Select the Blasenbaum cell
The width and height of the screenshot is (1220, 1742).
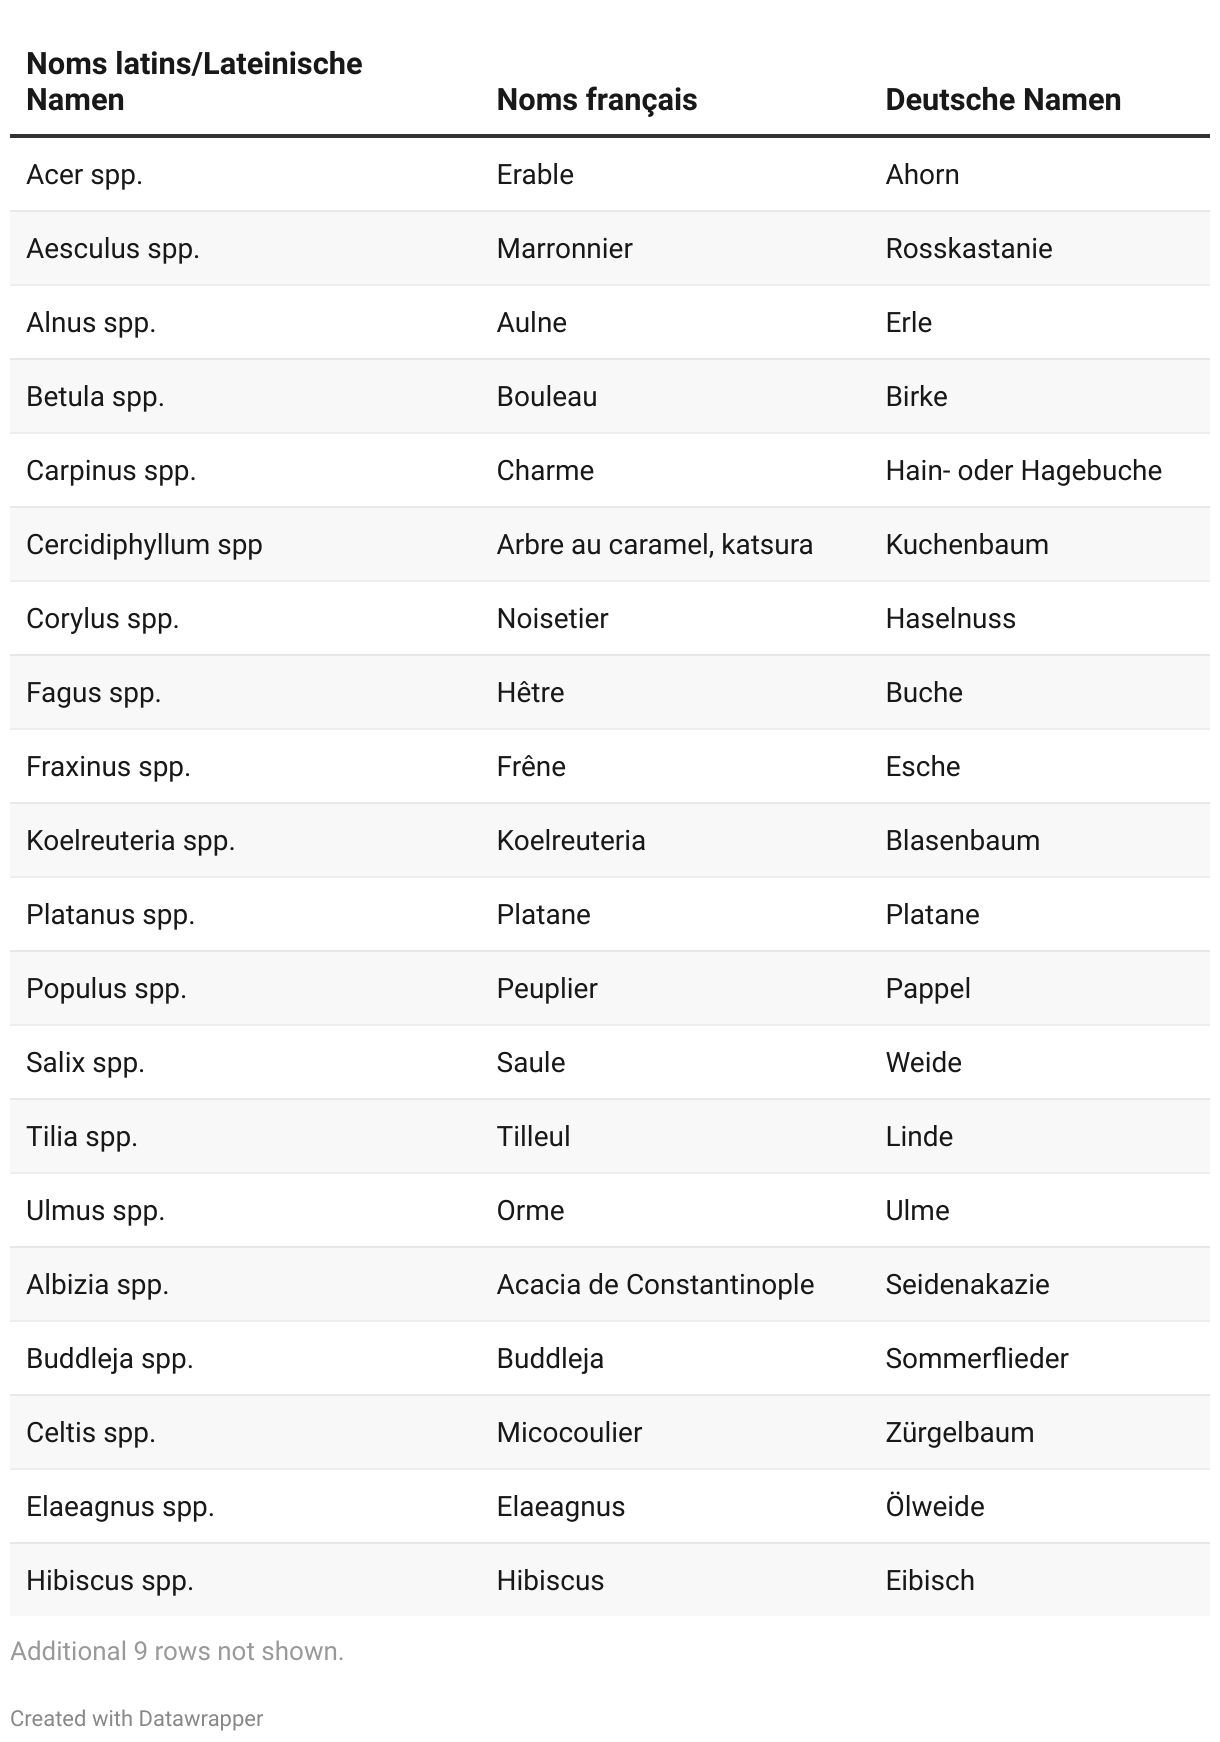(963, 840)
